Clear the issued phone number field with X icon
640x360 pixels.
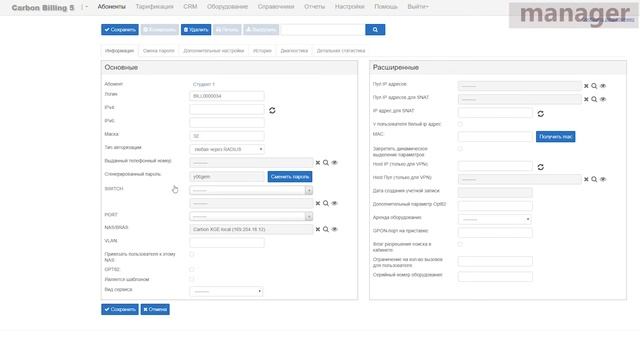[318, 162]
